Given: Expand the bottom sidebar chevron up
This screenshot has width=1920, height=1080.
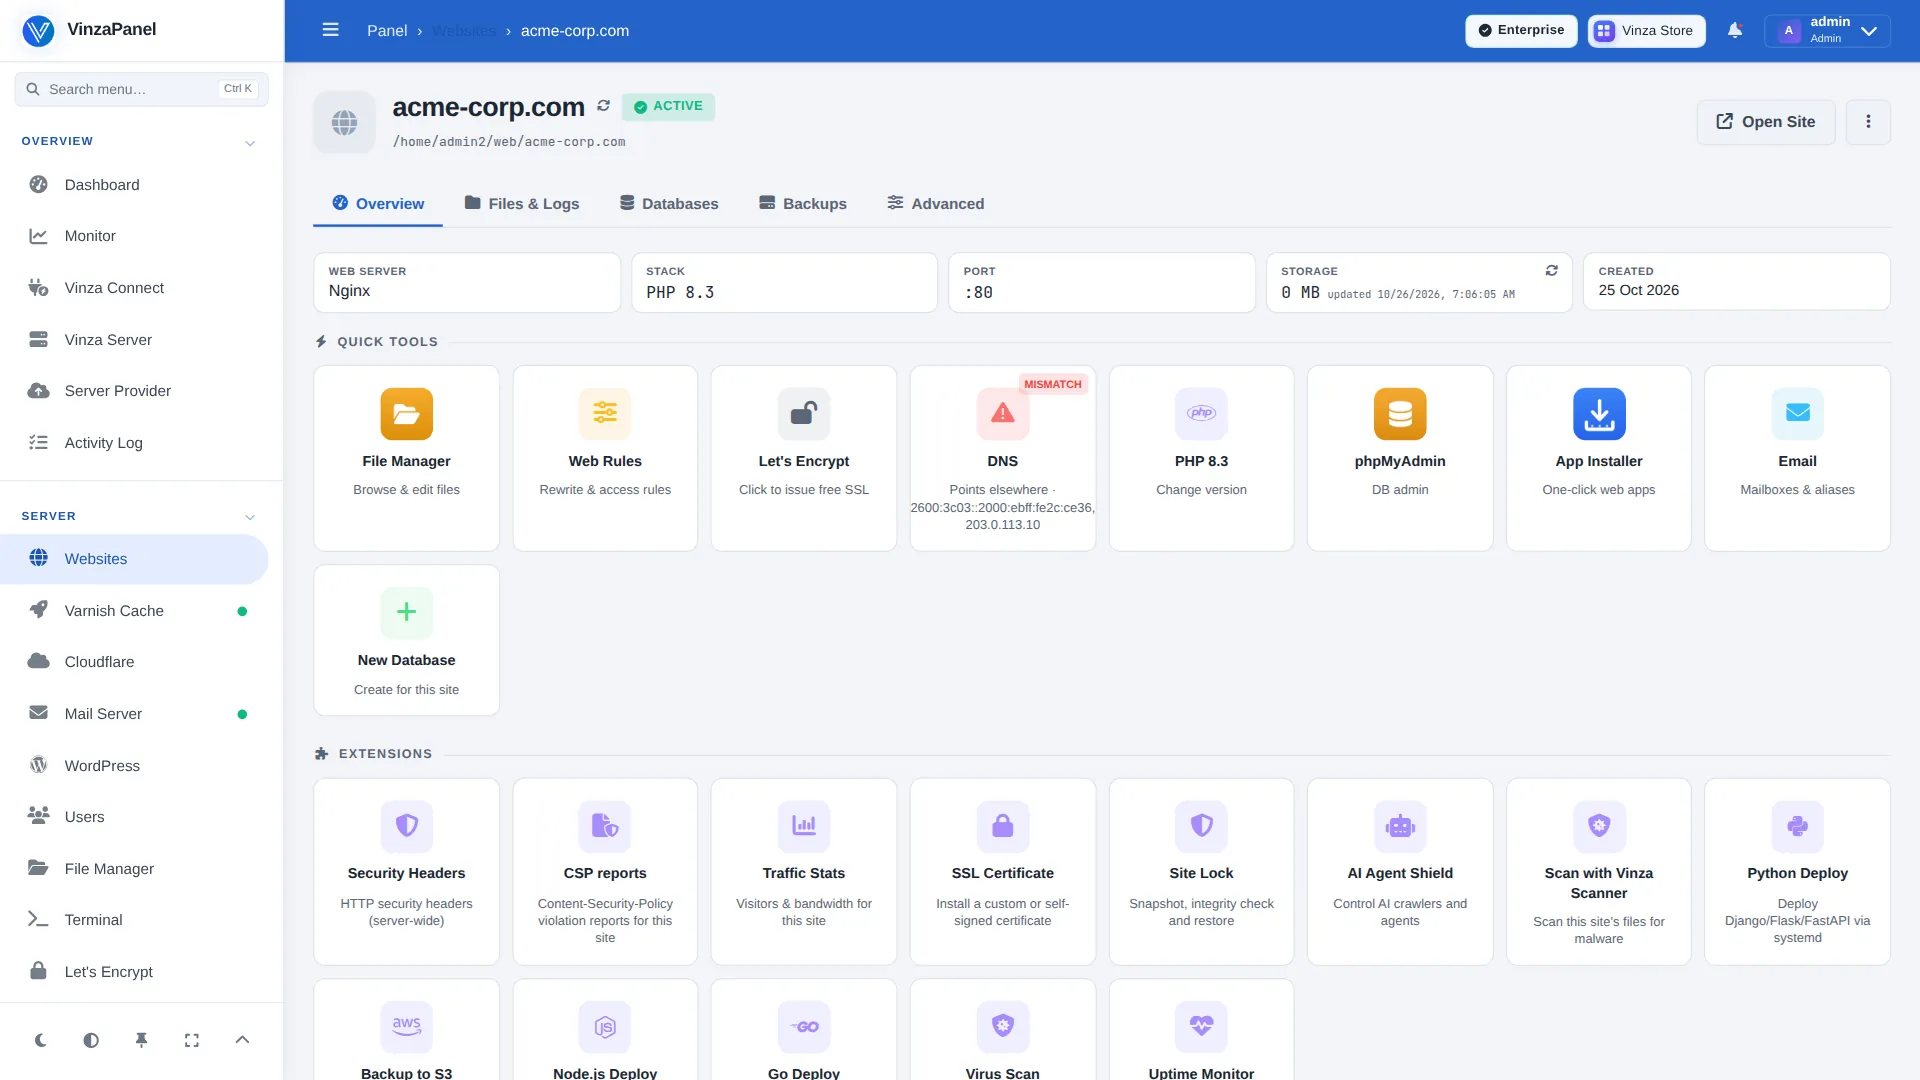Looking at the screenshot, I should (242, 1040).
